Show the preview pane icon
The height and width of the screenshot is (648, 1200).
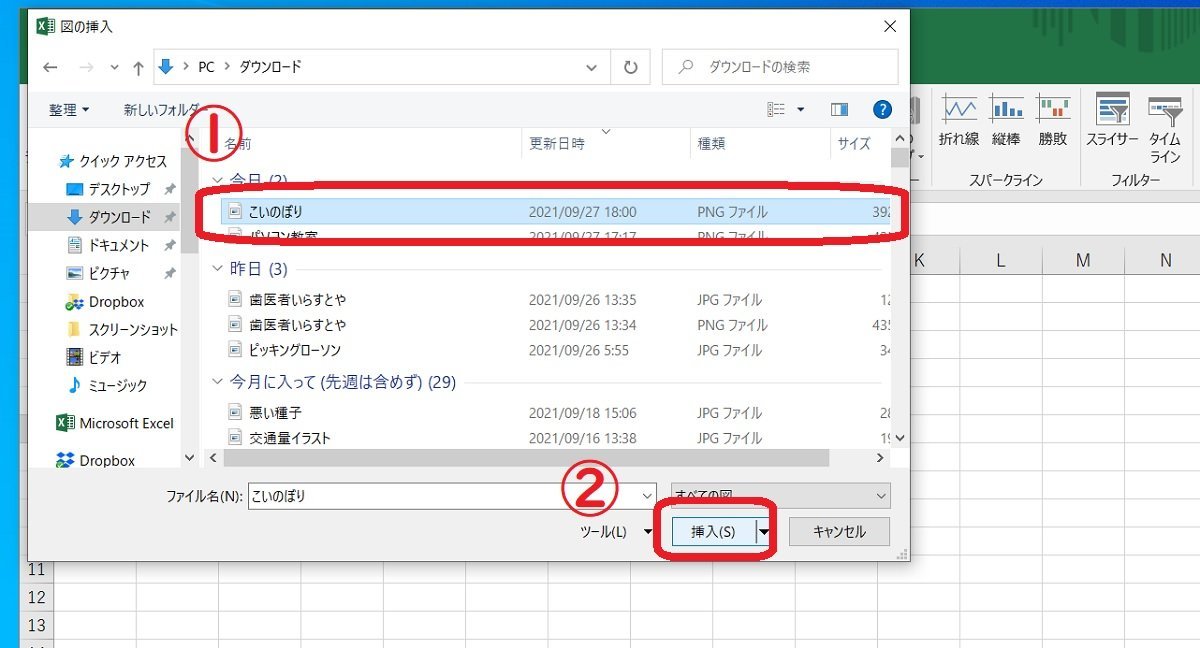pos(839,109)
